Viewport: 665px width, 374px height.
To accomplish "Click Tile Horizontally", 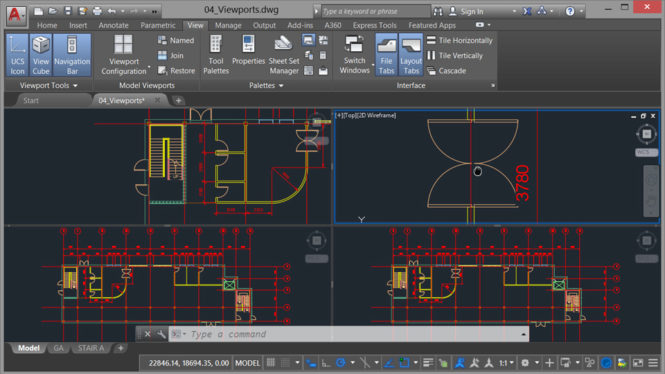I will (460, 40).
